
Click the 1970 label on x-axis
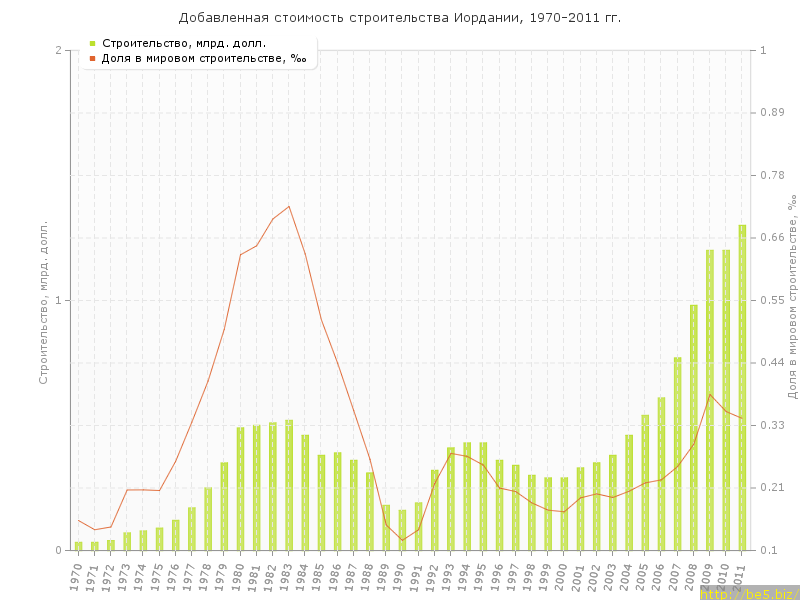coord(77,577)
